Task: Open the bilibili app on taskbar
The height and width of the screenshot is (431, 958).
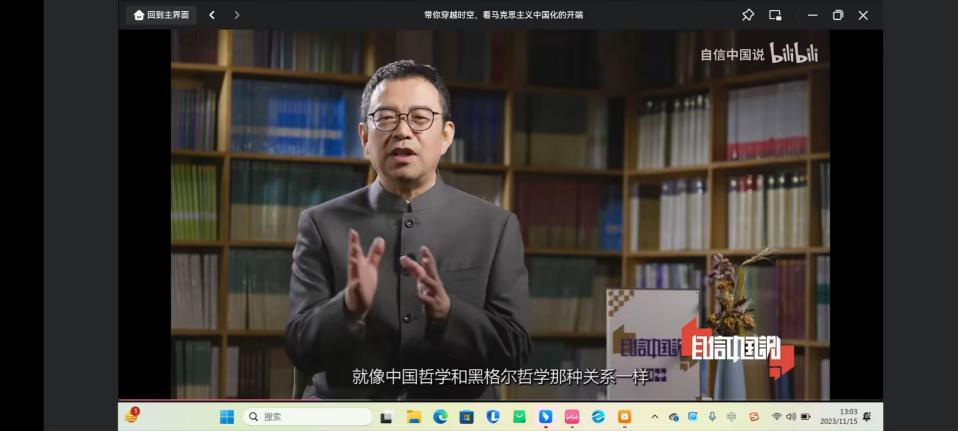Action: tap(572, 417)
